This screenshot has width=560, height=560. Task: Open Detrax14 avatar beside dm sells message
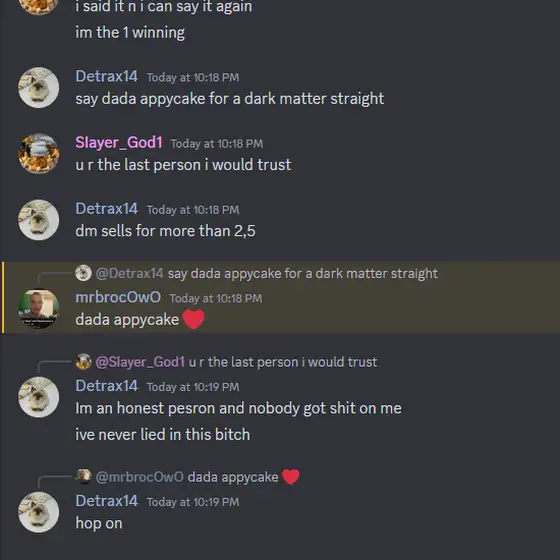click(x=39, y=220)
